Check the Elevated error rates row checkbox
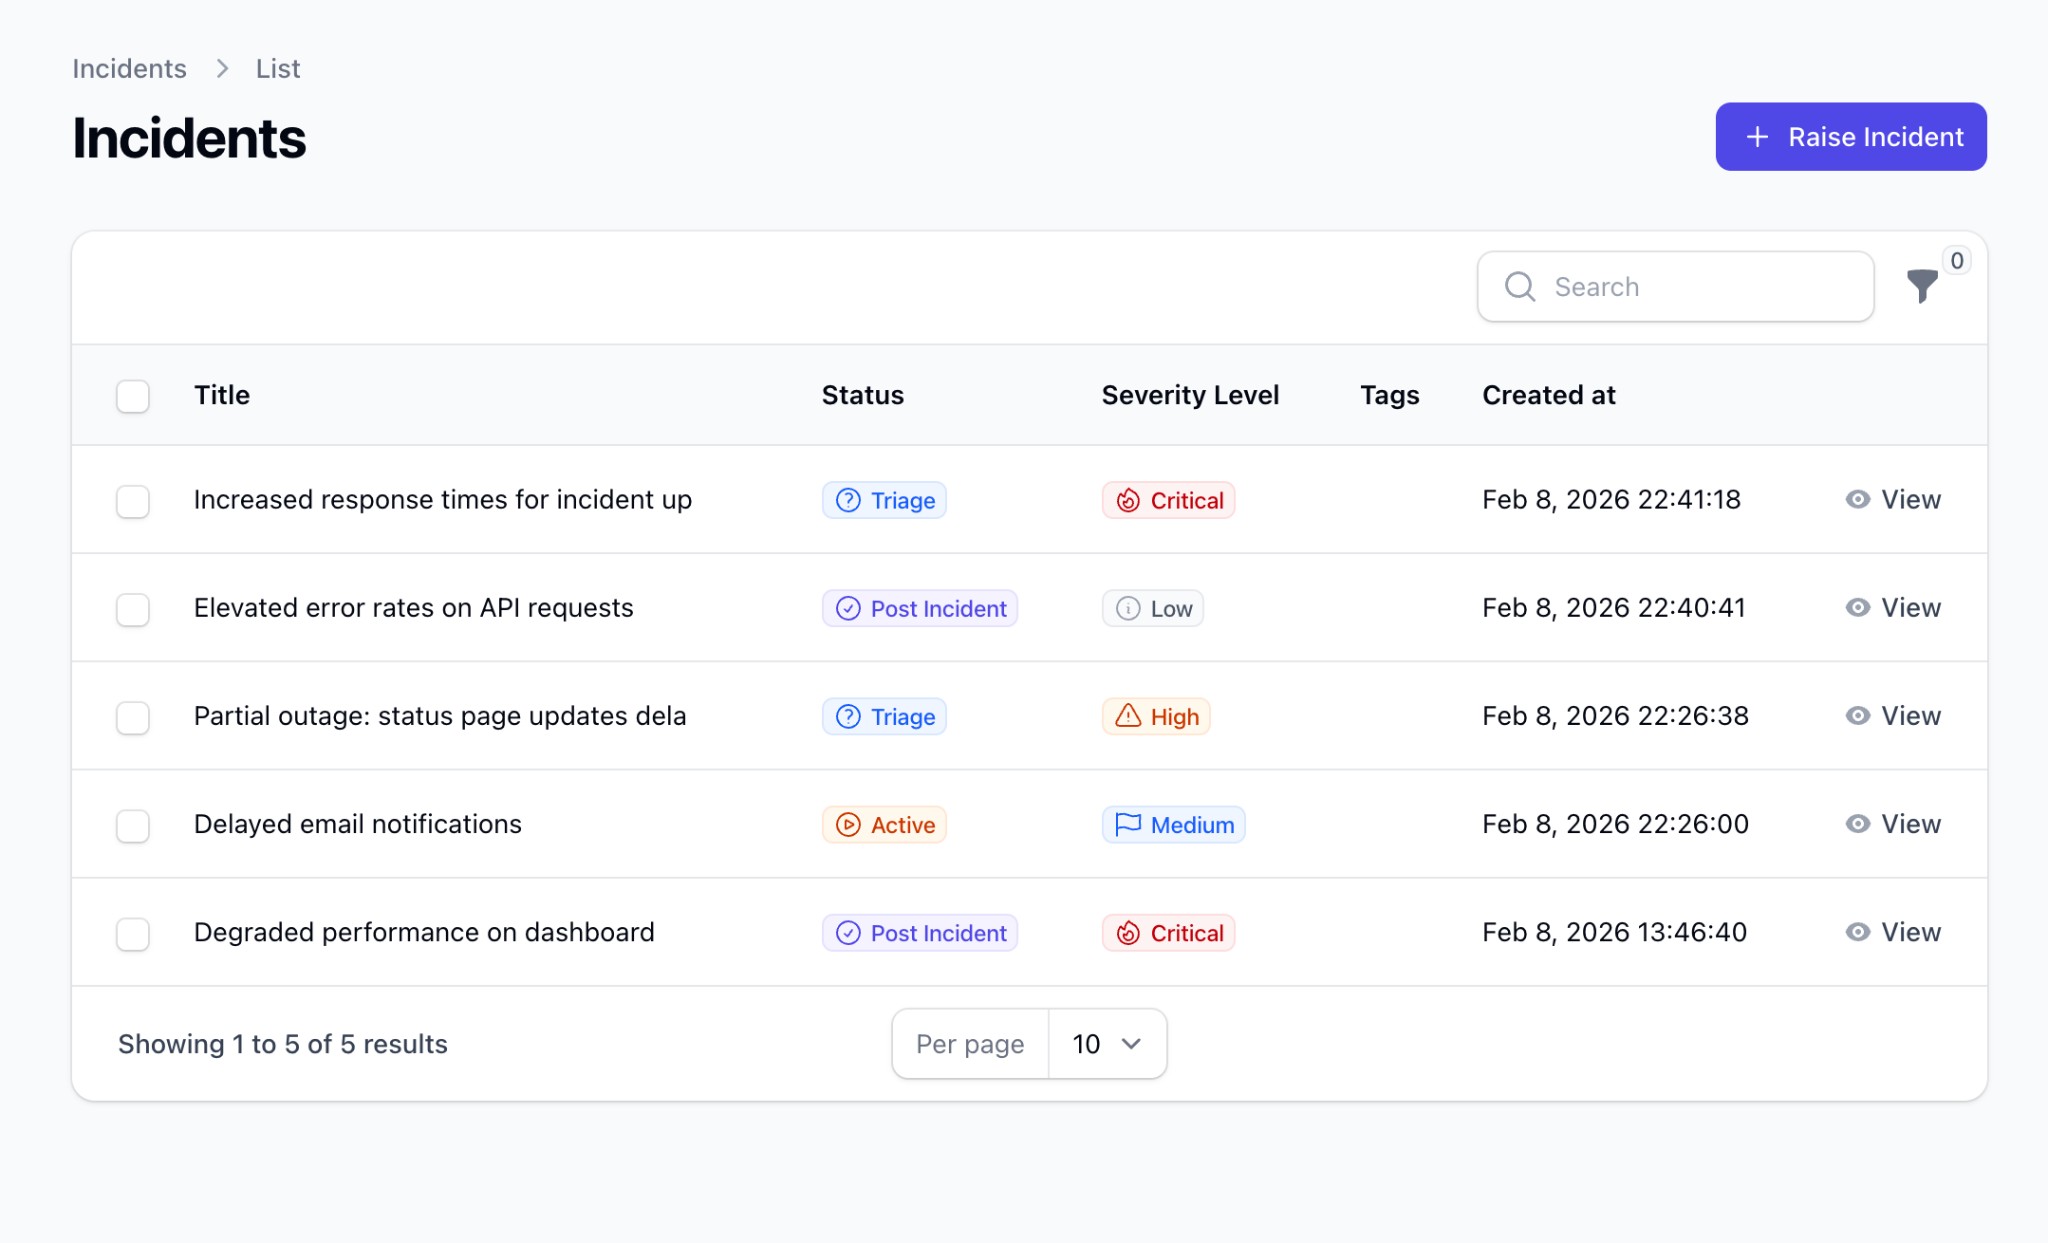 click(132, 609)
